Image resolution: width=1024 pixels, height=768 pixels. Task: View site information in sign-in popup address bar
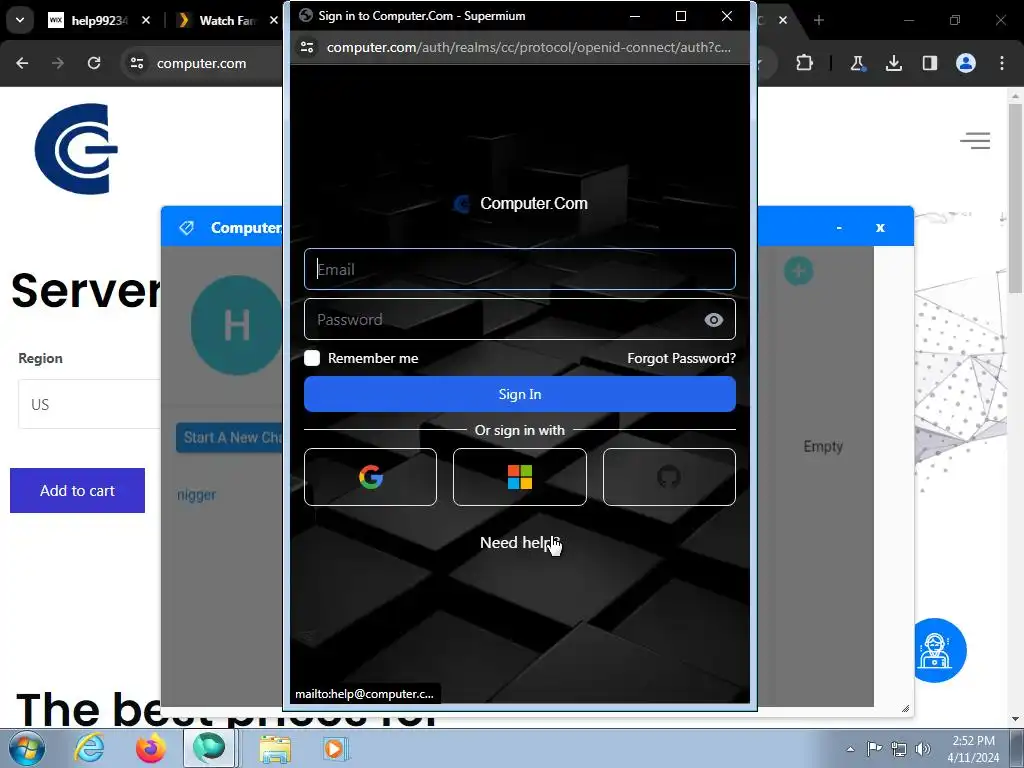[307, 47]
